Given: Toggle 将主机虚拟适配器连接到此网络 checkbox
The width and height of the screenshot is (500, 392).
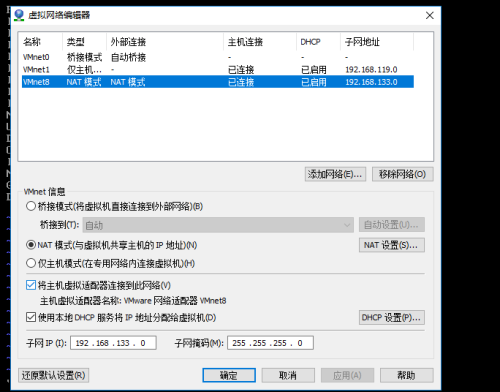Looking at the screenshot, I should pyautogui.click(x=31, y=285).
